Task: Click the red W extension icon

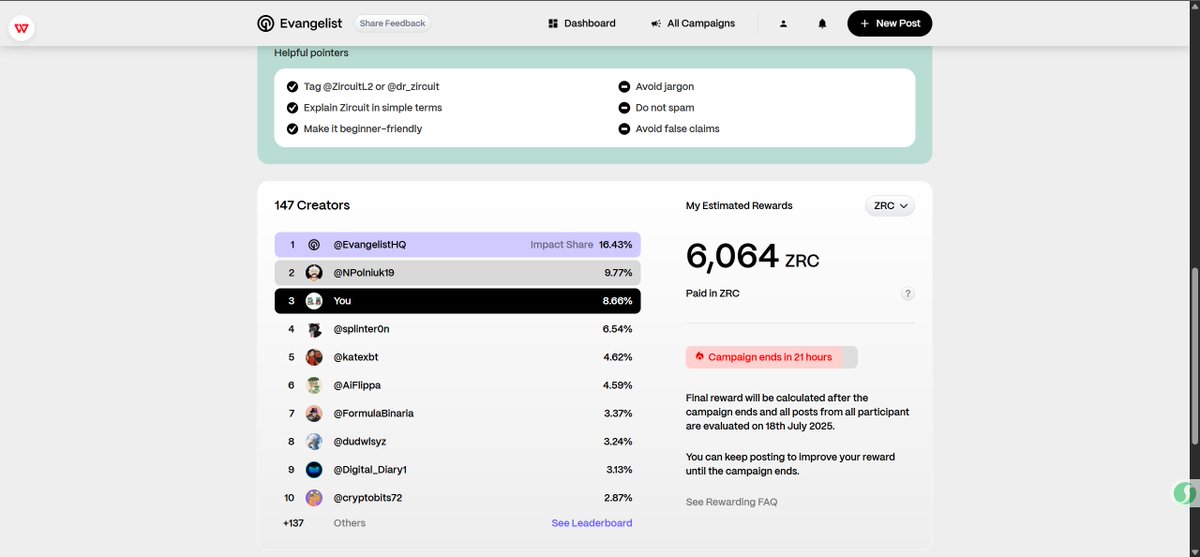Action: 22,29
